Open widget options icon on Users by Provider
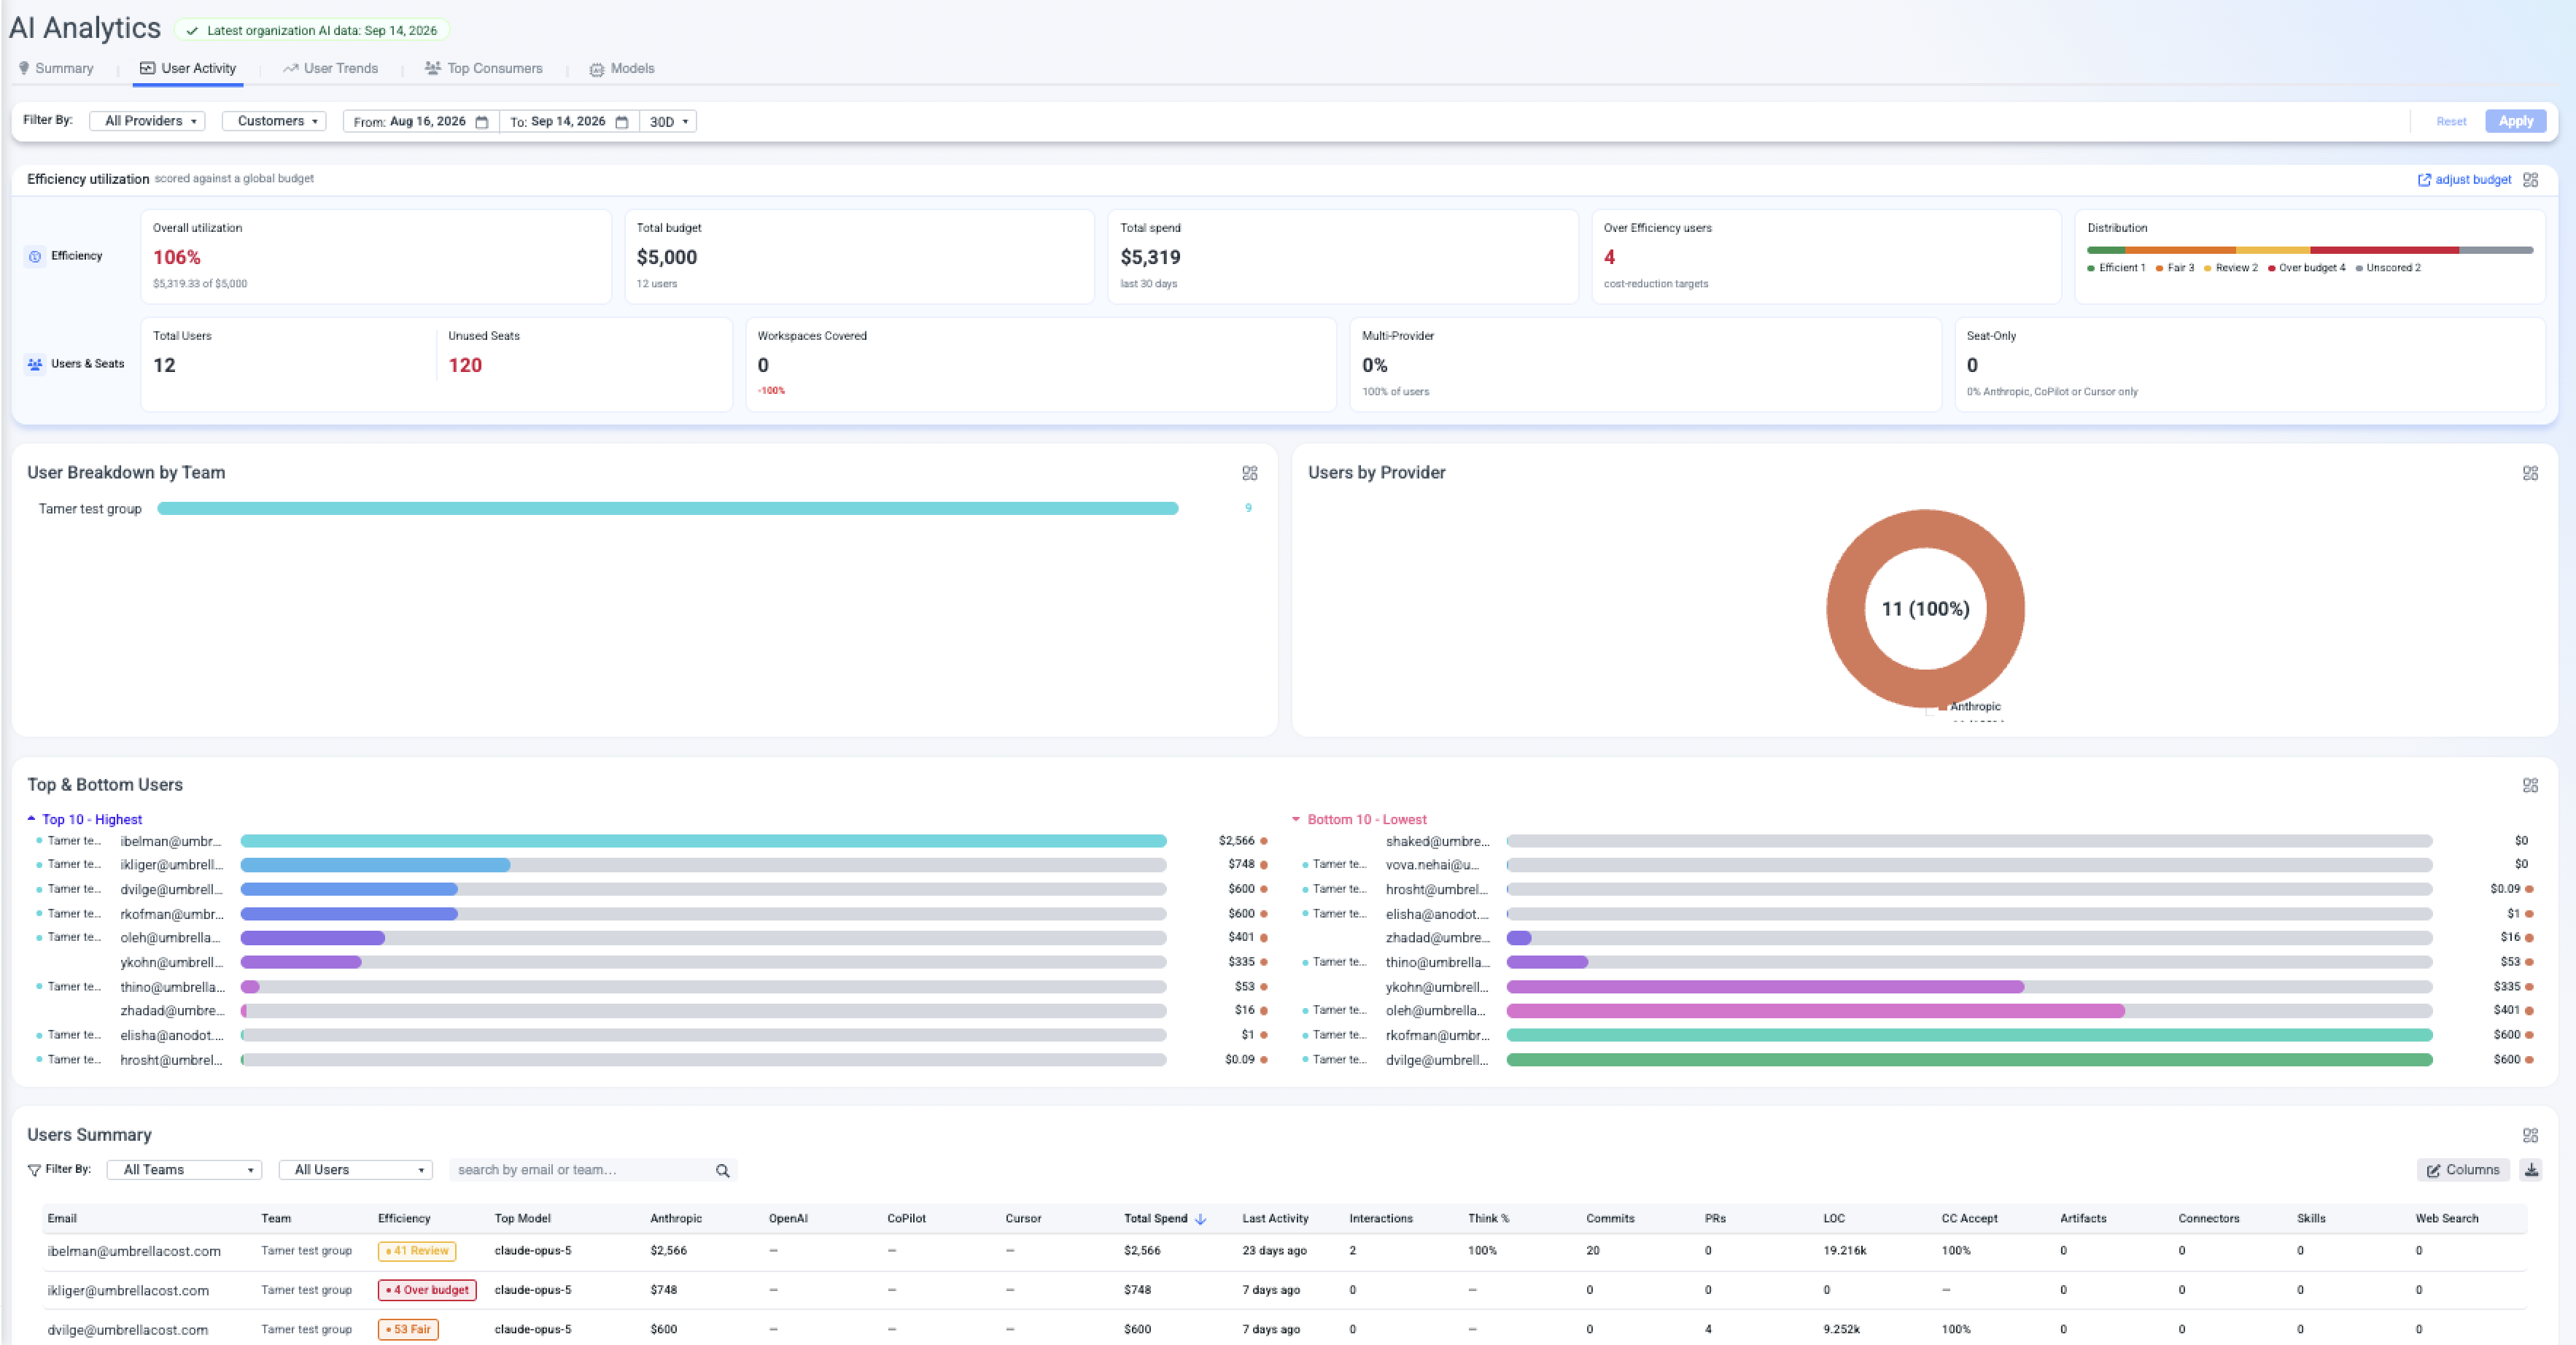Viewport: 2576px width, 1345px height. pos(2530,473)
